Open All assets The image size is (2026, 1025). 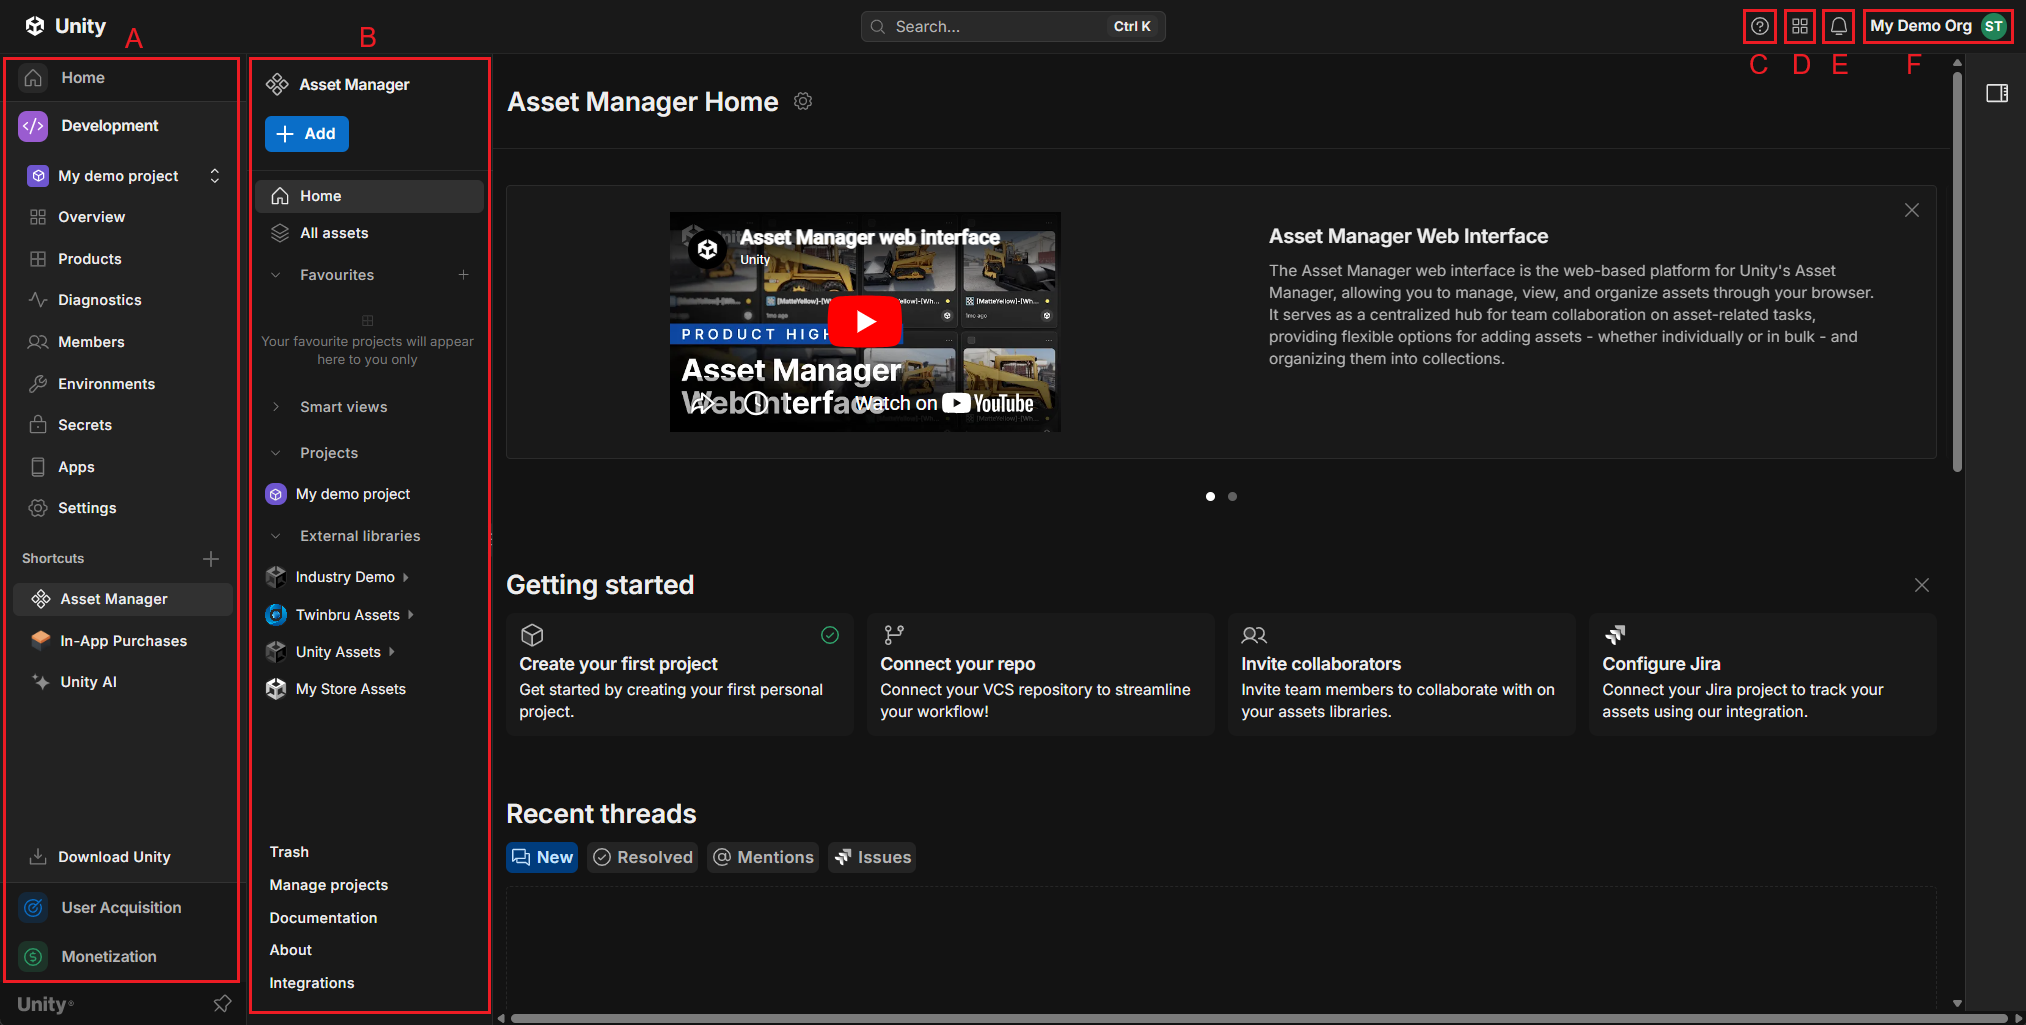coord(369,233)
